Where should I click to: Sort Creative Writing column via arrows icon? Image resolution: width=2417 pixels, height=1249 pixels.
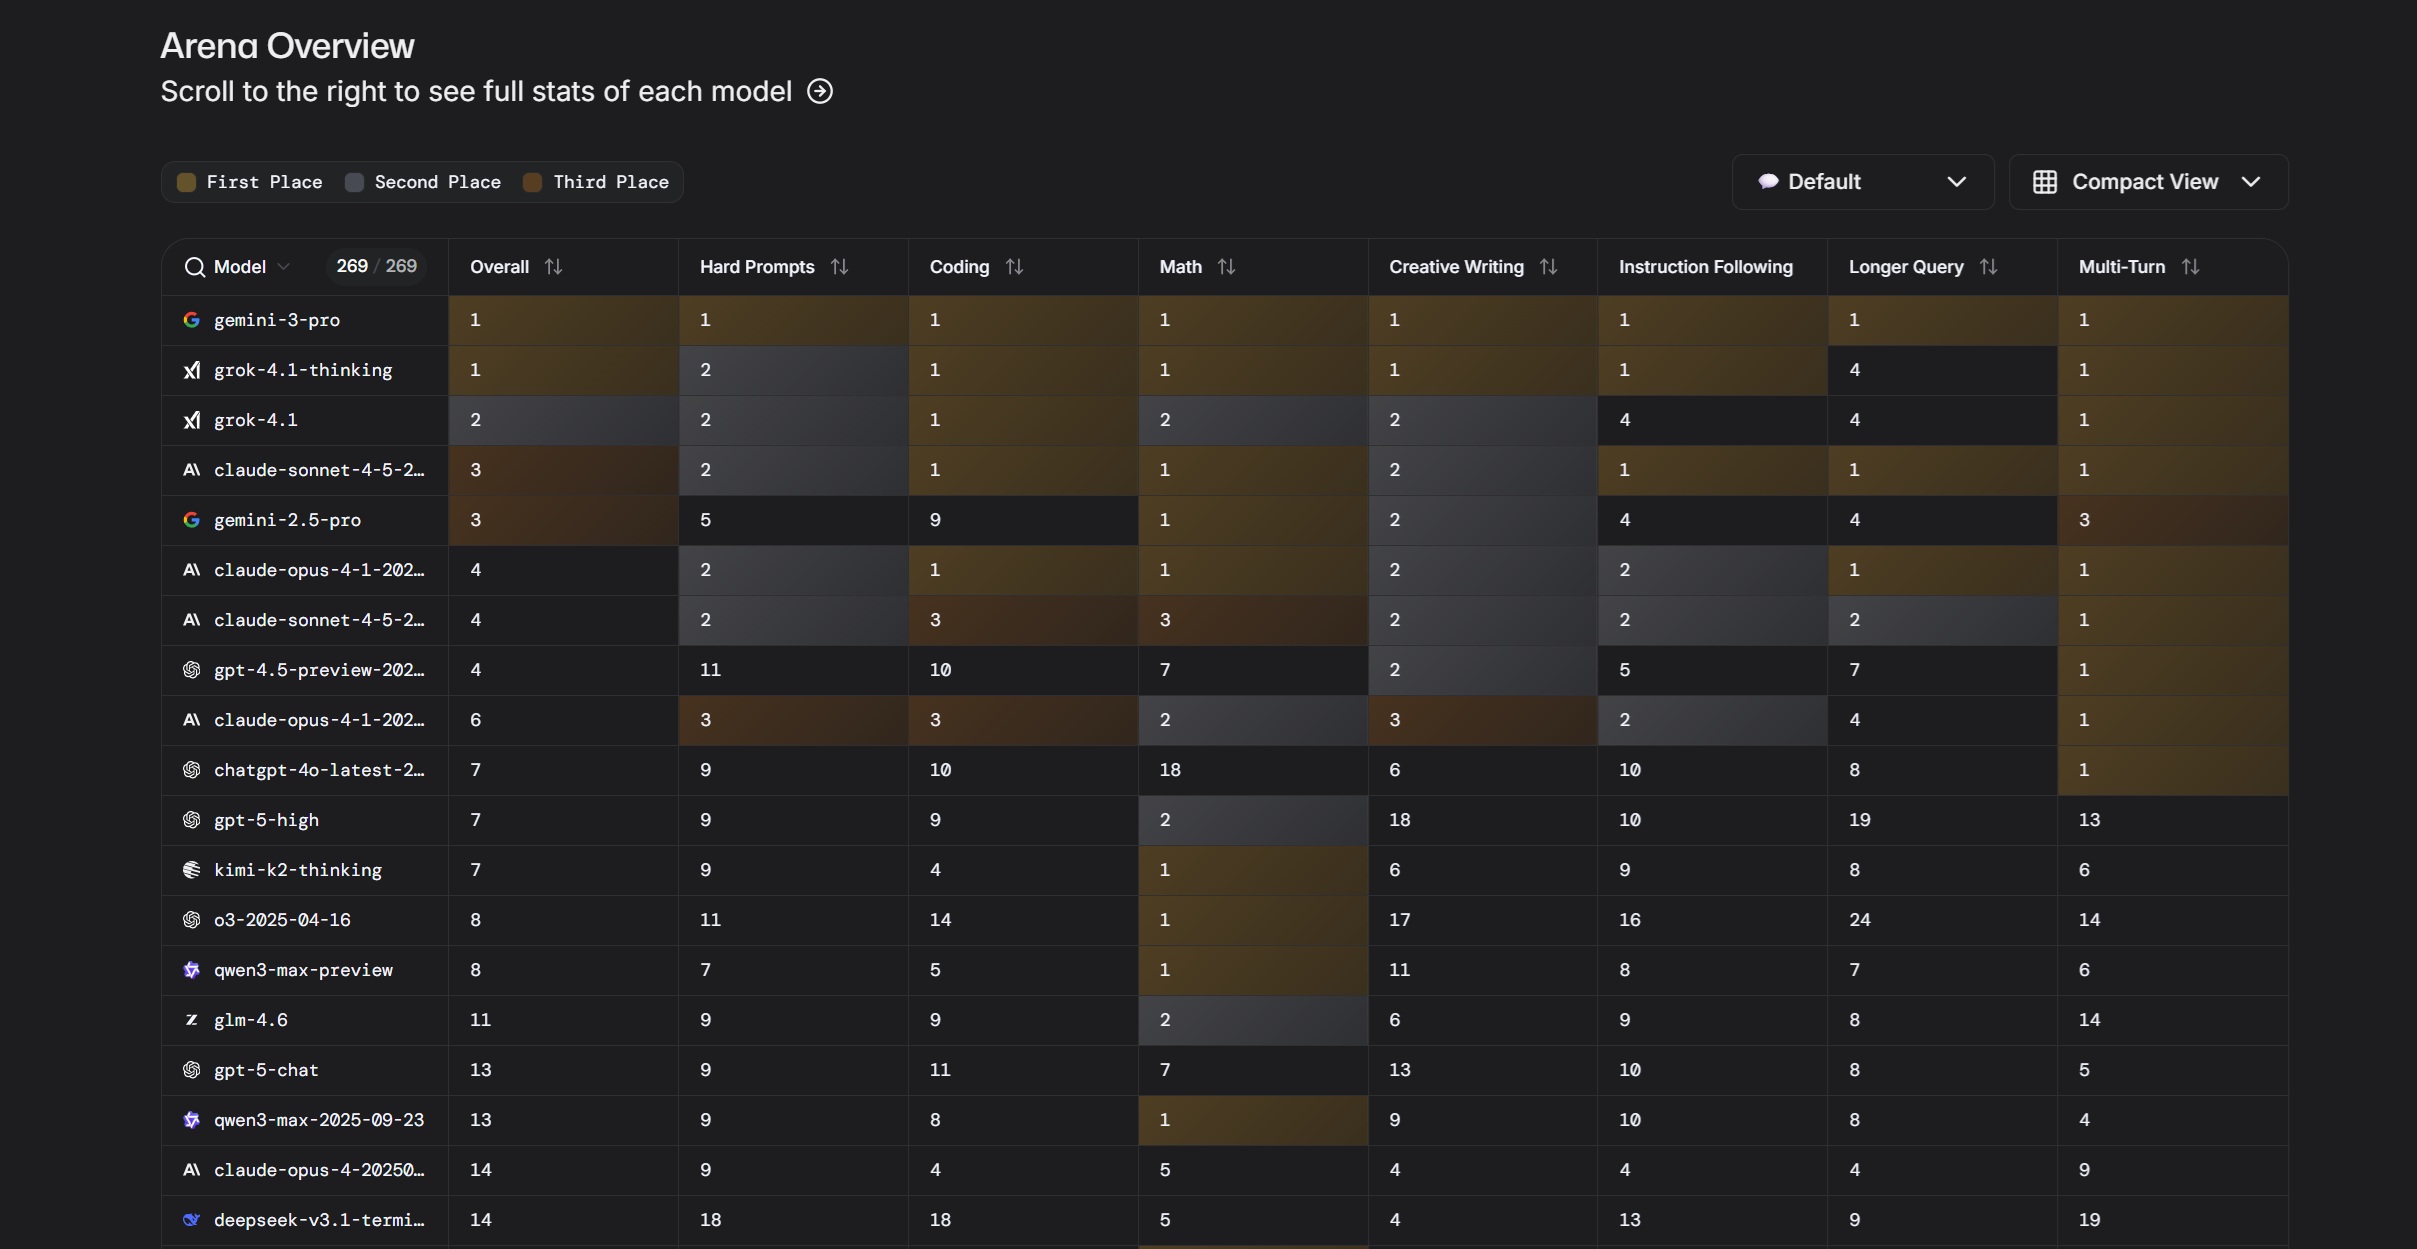click(1548, 267)
